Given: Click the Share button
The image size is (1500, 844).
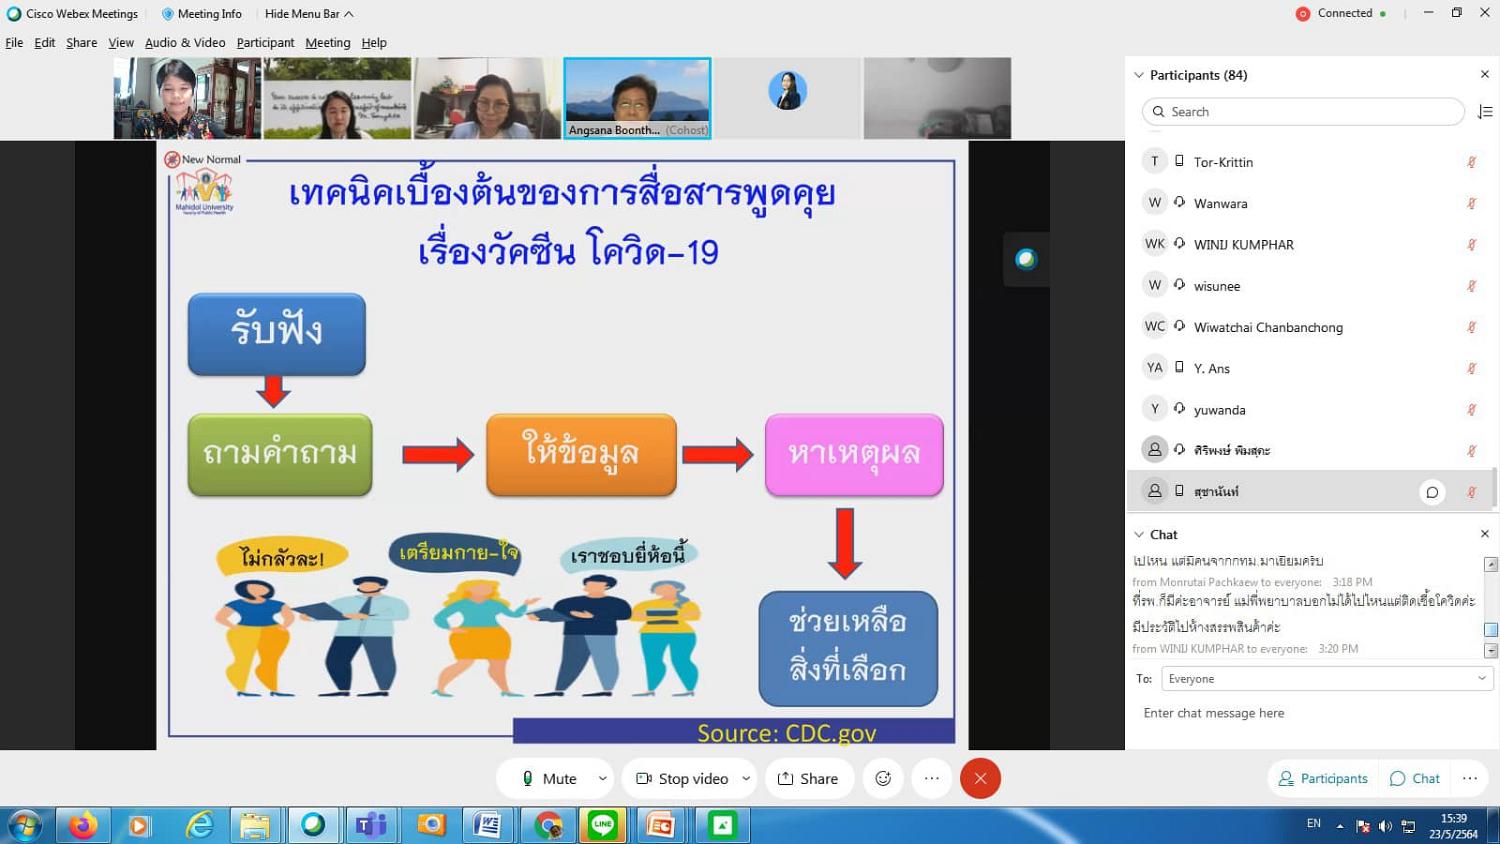Looking at the screenshot, I should point(809,778).
